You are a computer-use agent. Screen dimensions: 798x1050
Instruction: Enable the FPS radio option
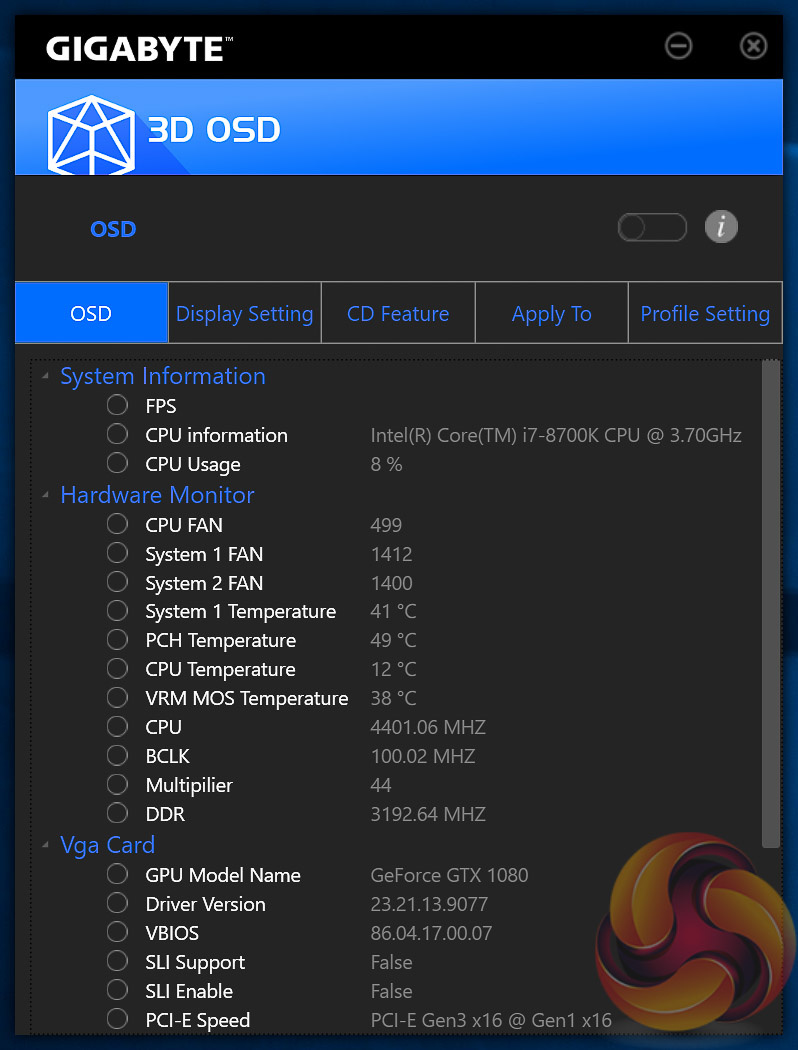click(117, 405)
